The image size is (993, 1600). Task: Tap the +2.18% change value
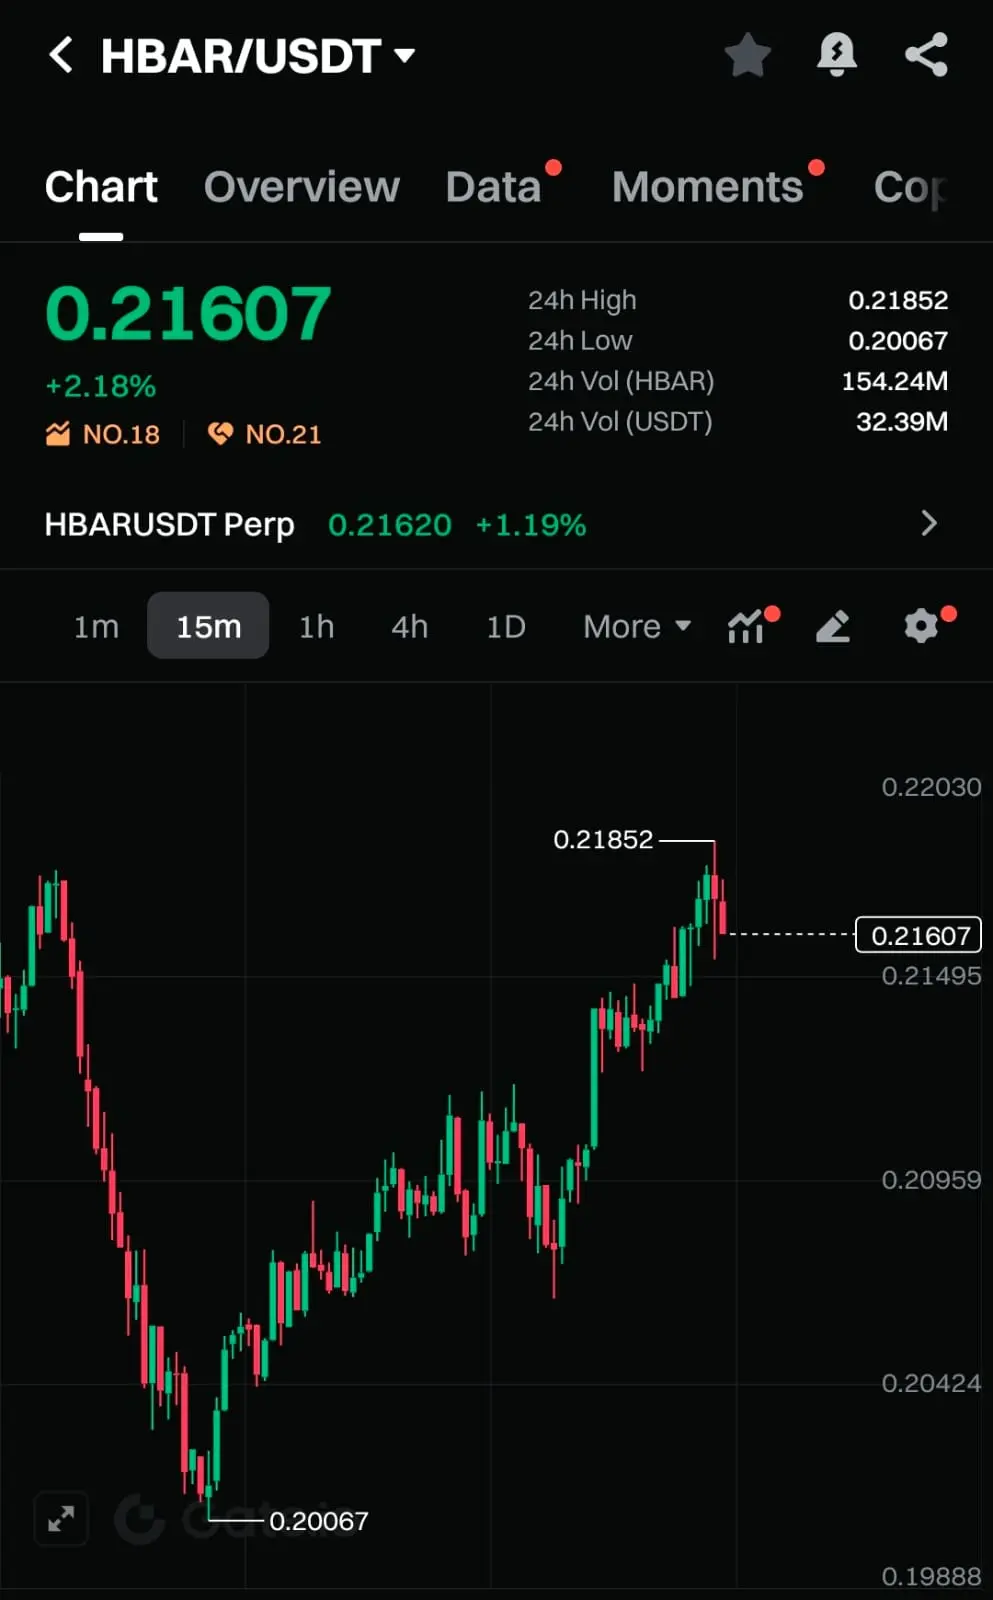point(101,386)
